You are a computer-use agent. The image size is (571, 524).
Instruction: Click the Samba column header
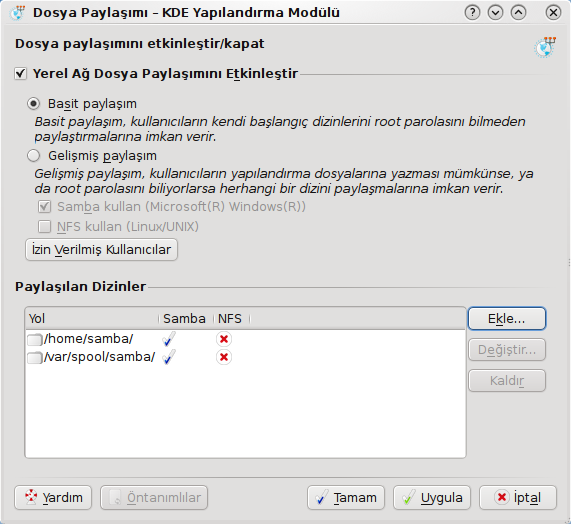[186, 319]
